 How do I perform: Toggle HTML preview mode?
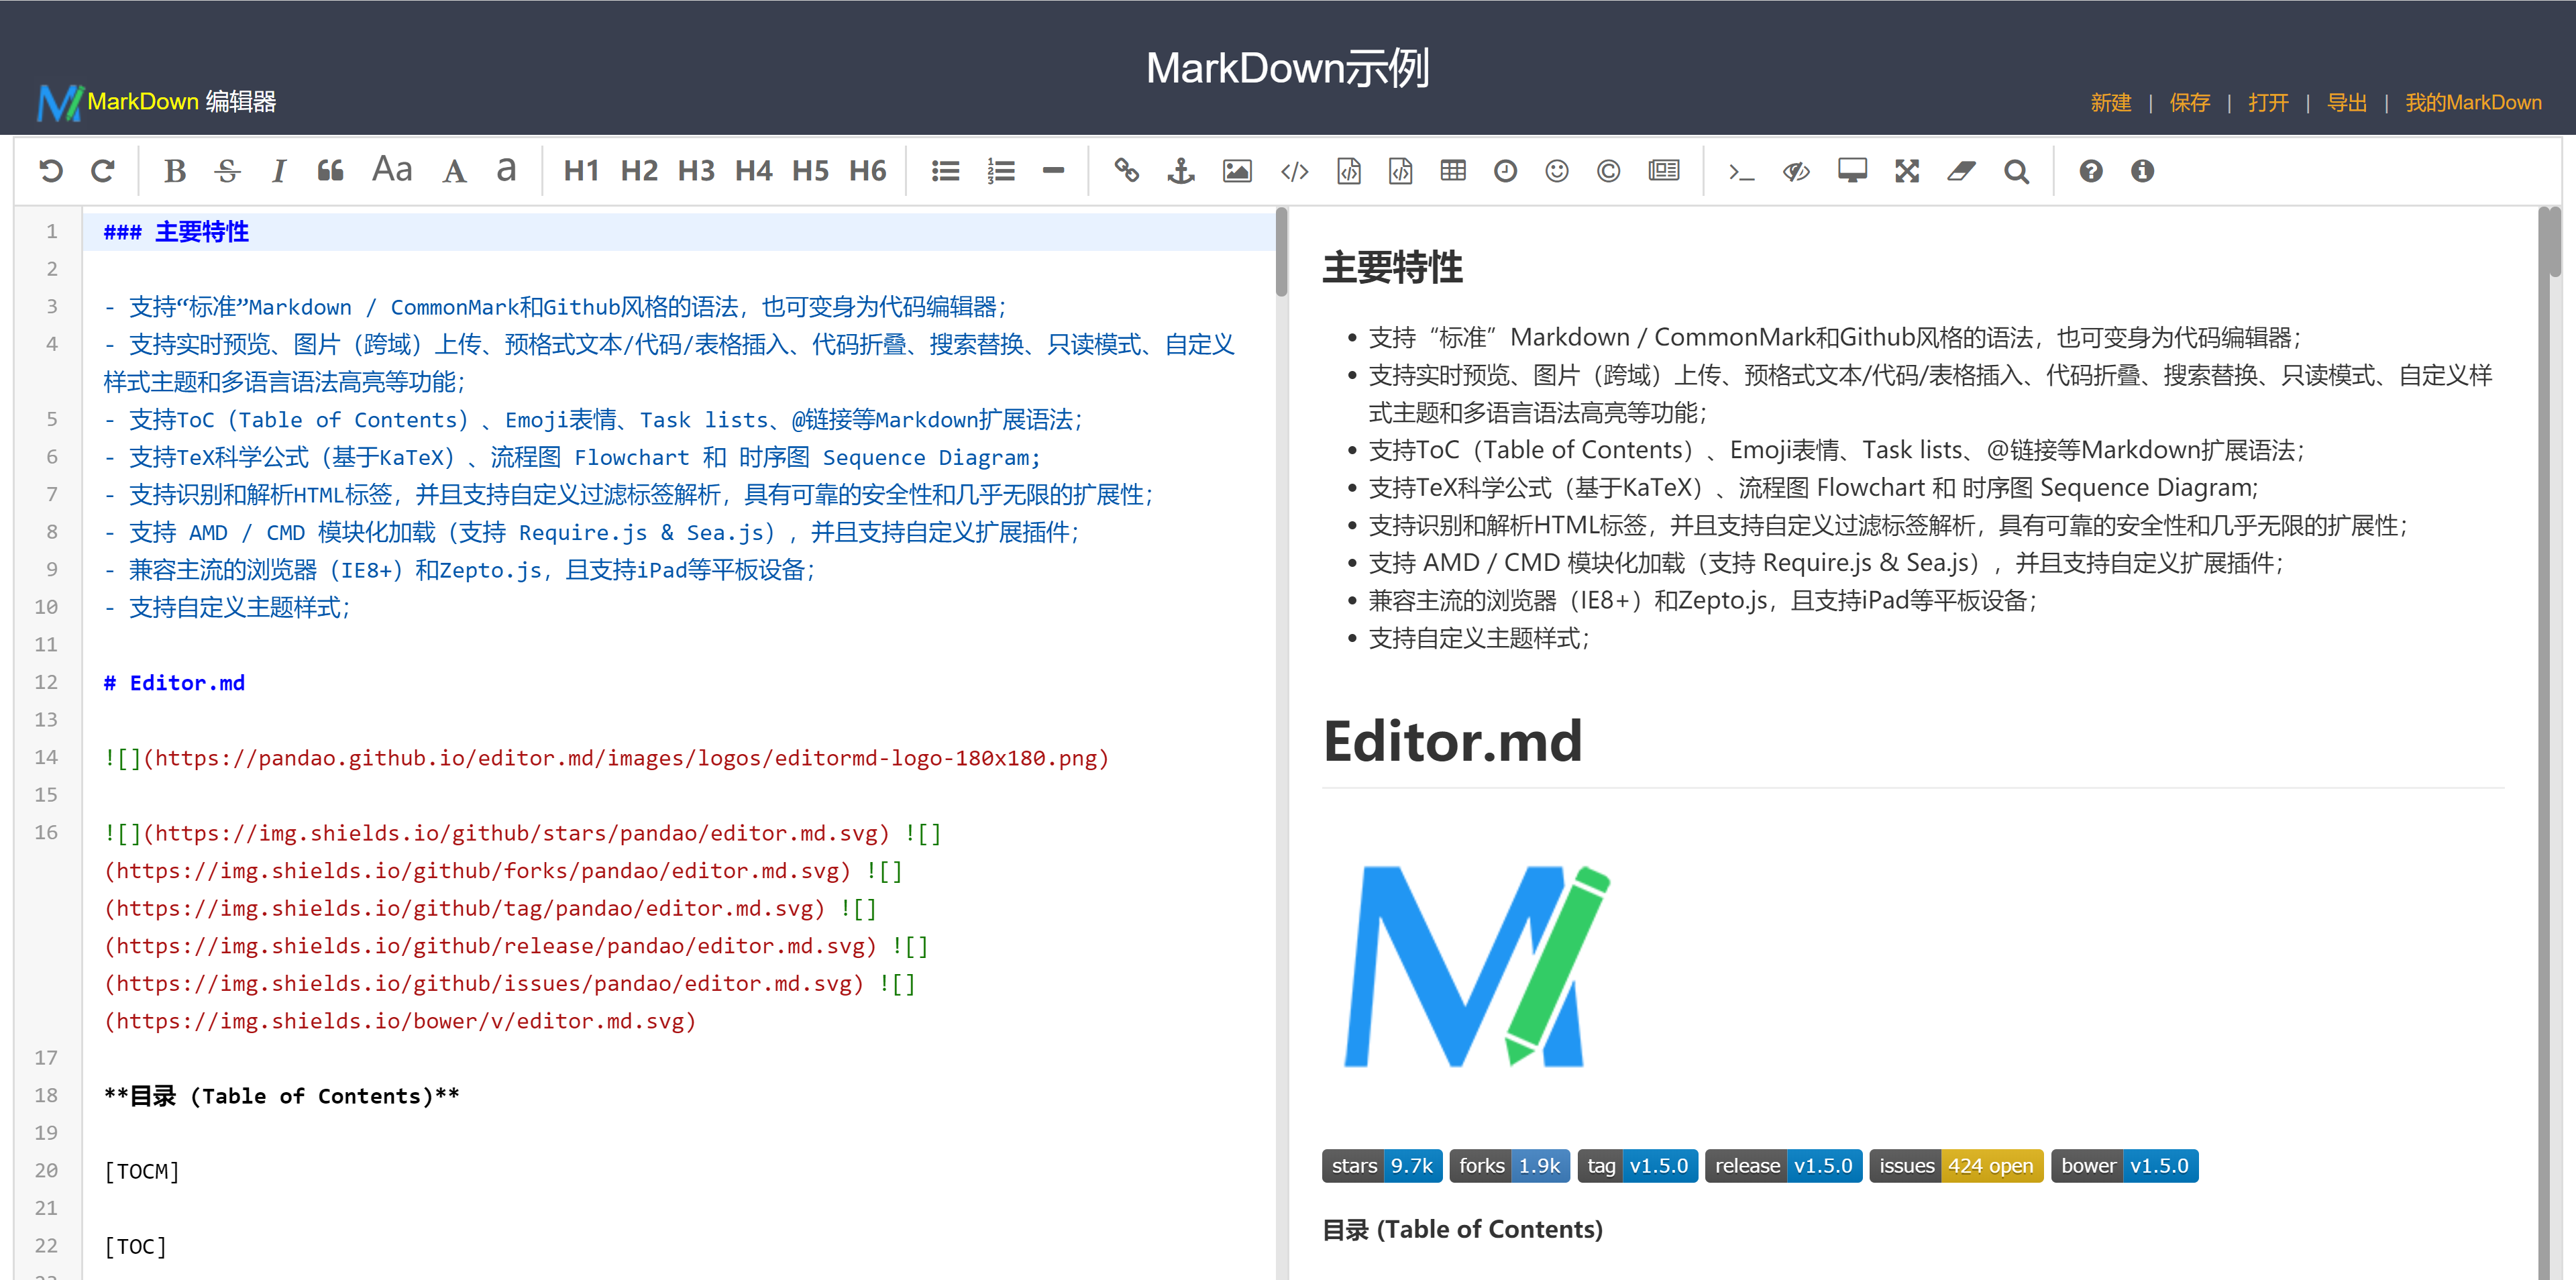click(1852, 170)
